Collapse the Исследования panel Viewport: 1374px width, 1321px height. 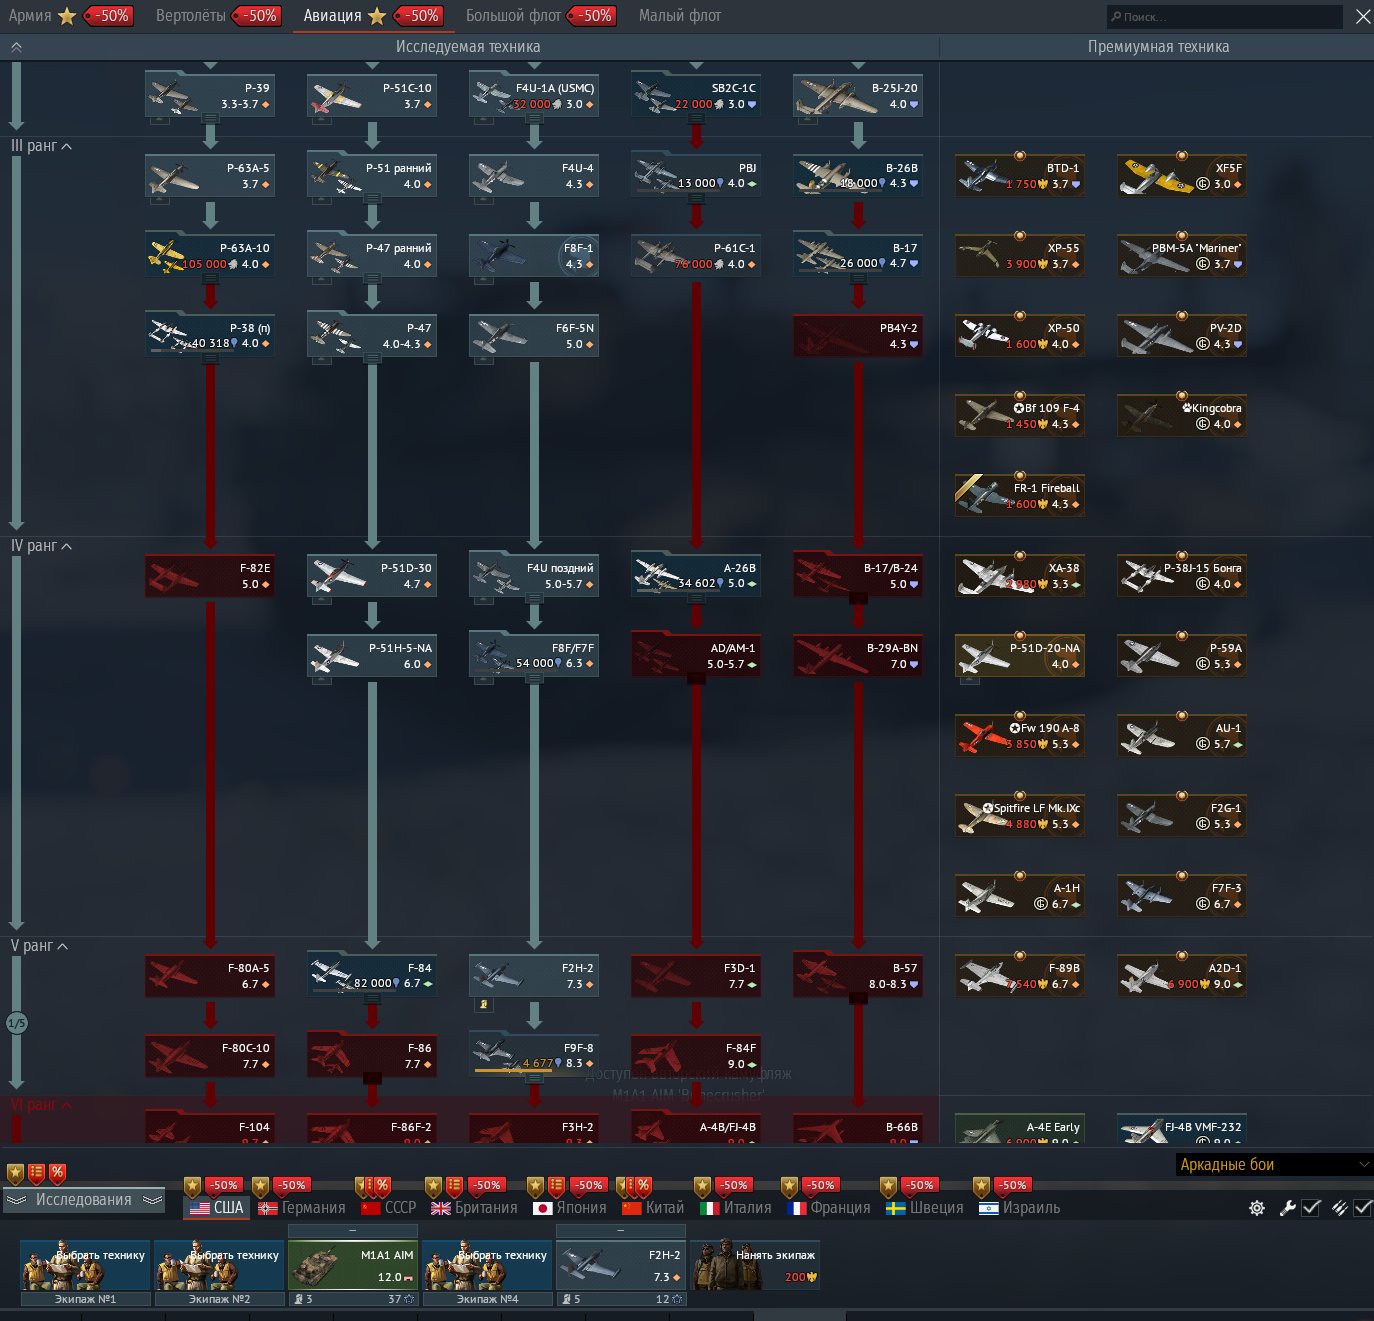(x=84, y=1200)
